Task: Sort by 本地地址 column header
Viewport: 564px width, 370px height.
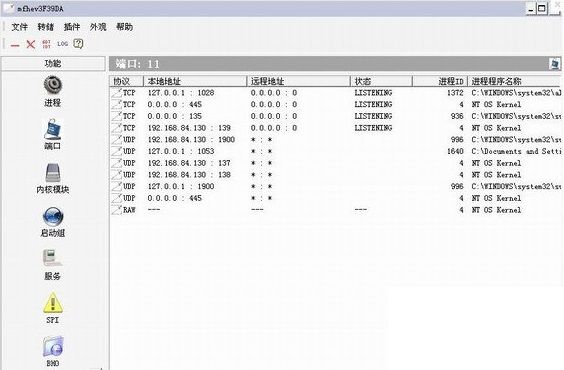Action: [x=195, y=81]
